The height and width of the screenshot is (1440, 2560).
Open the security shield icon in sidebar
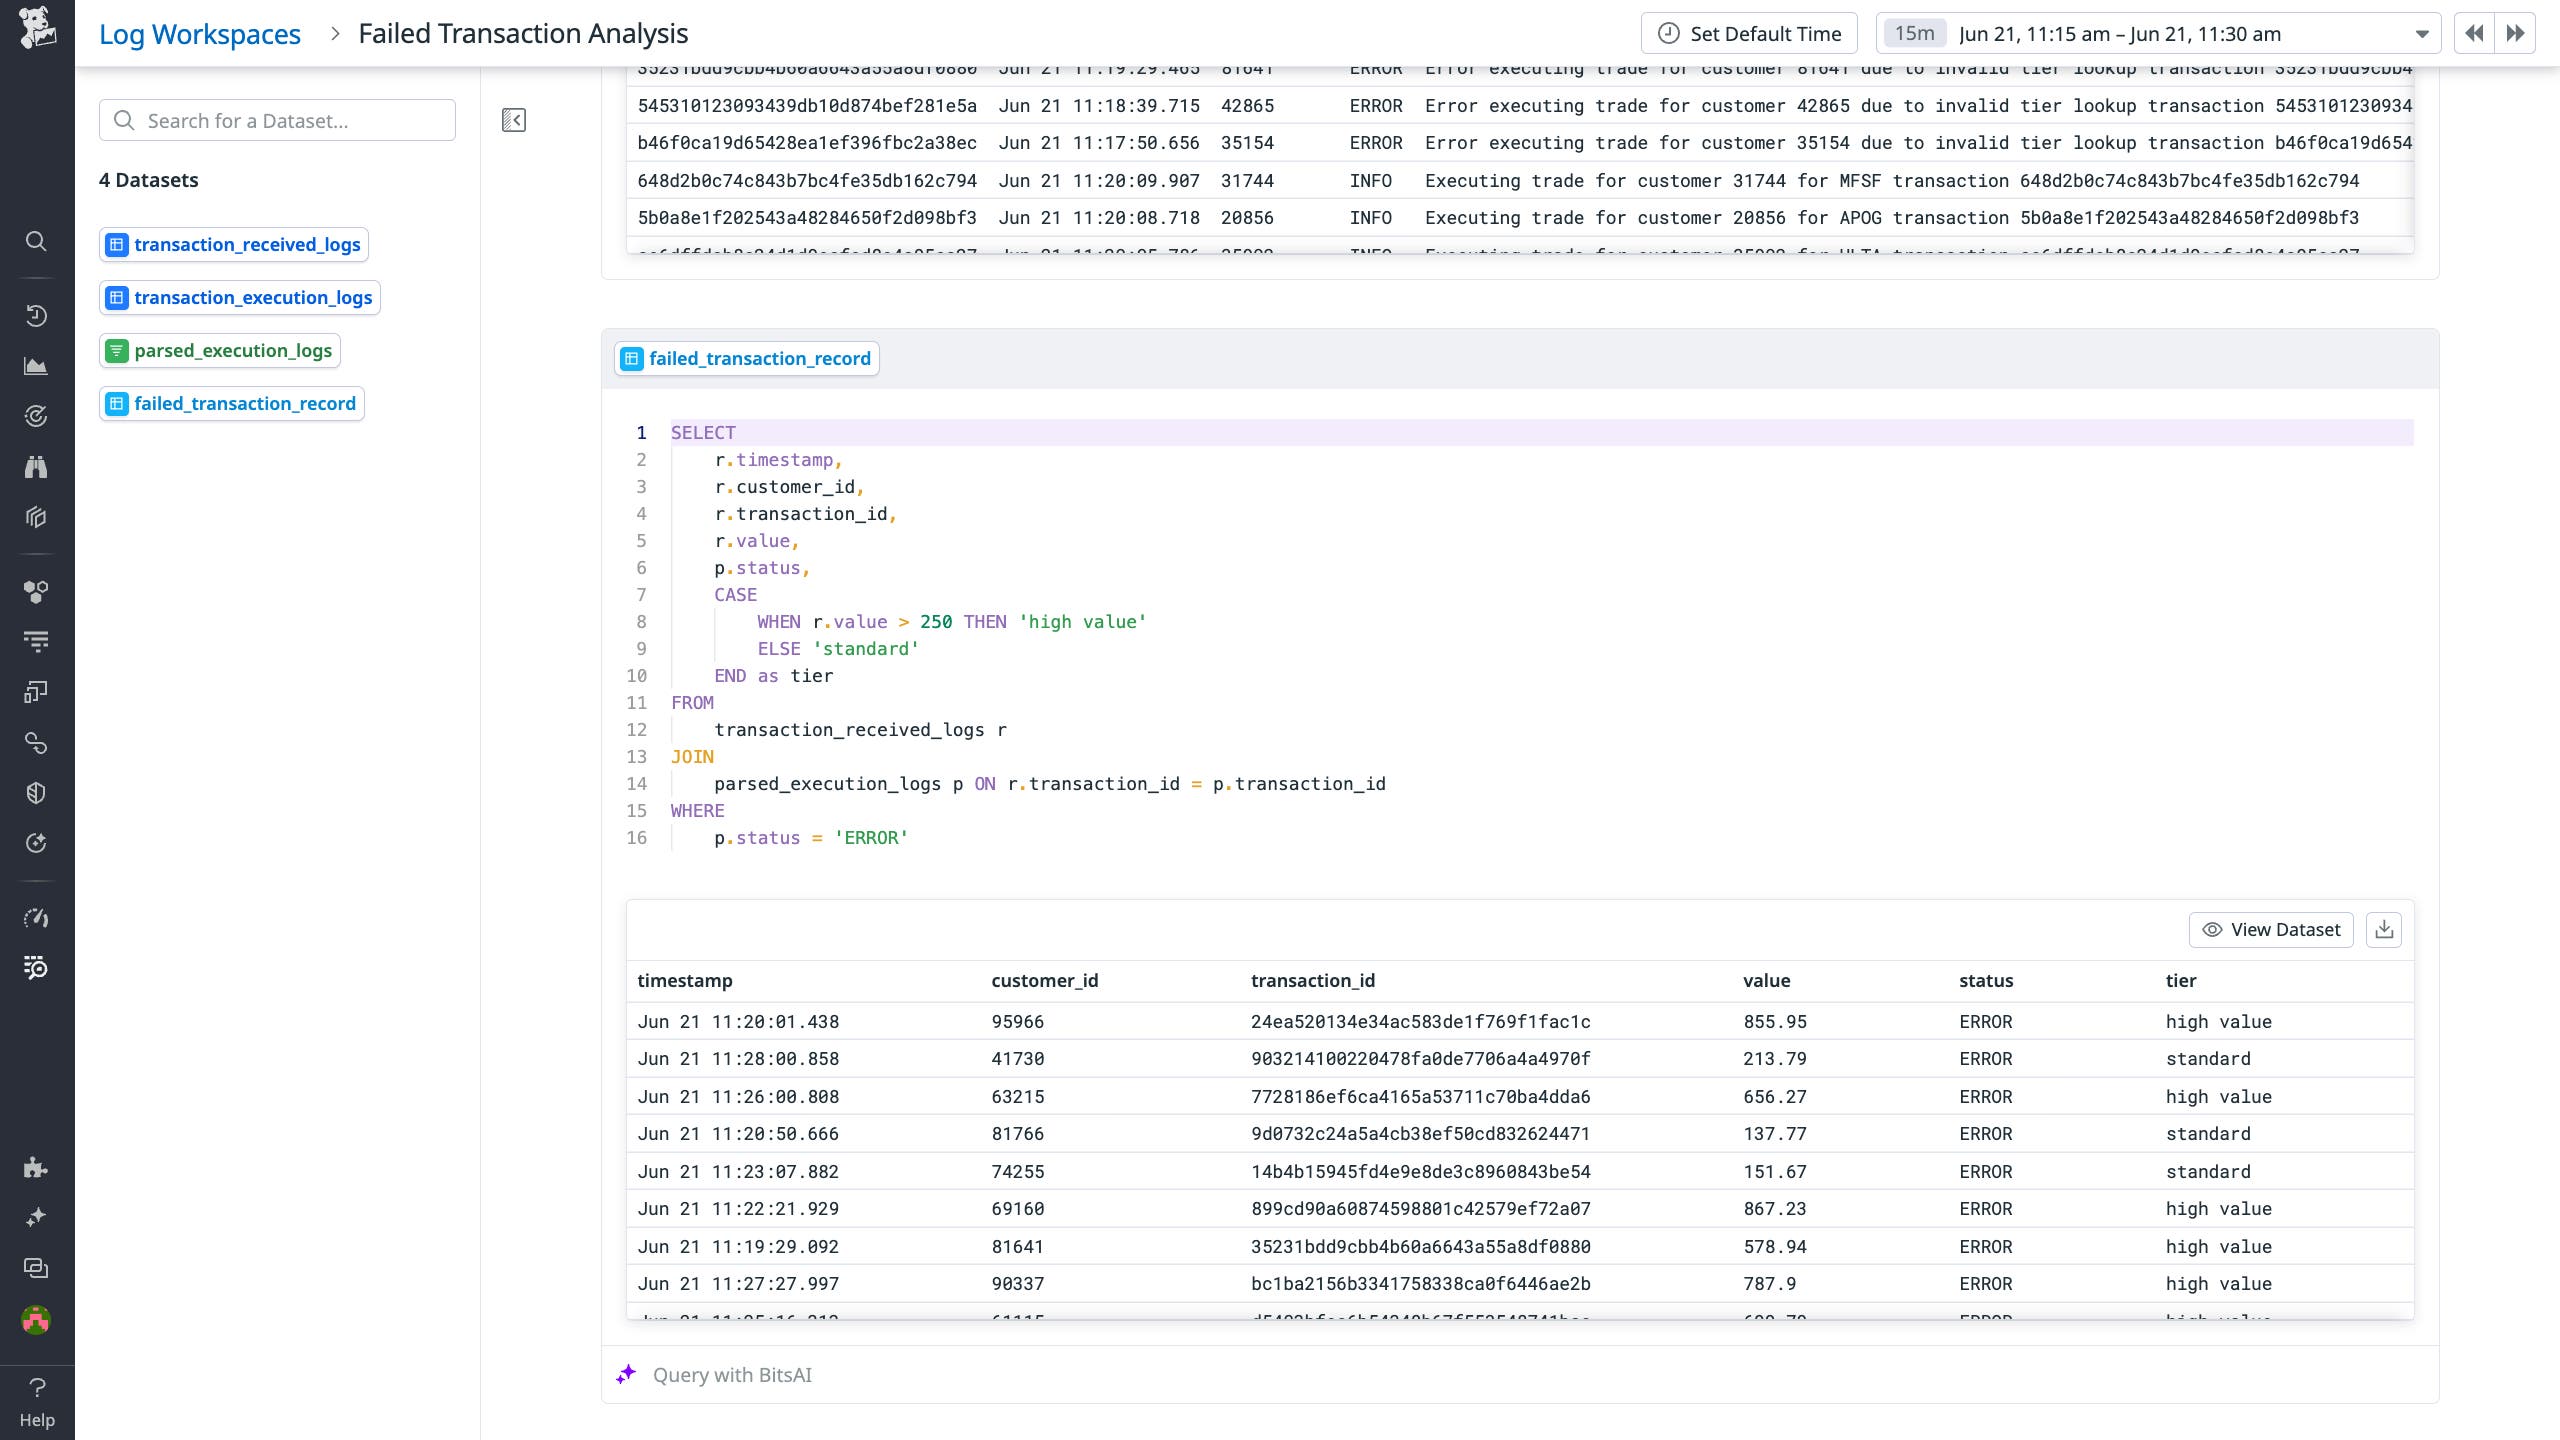point(36,792)
